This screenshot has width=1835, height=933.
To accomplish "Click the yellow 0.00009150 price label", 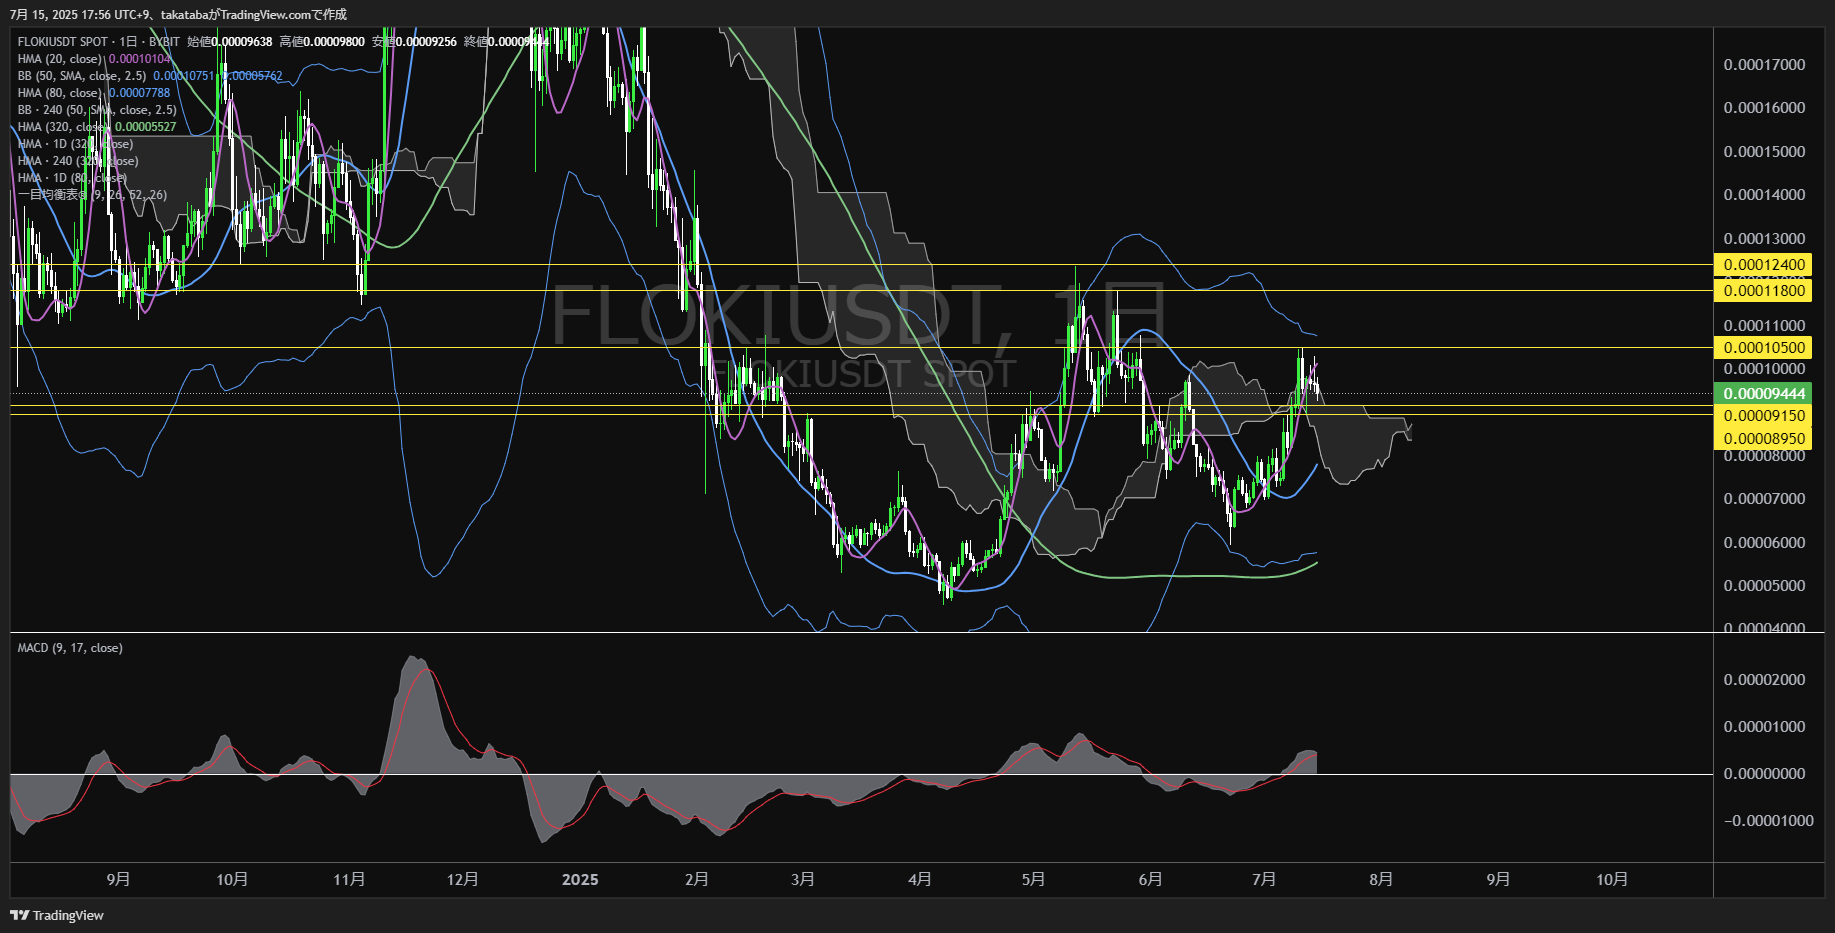I will click(1765, 416).
